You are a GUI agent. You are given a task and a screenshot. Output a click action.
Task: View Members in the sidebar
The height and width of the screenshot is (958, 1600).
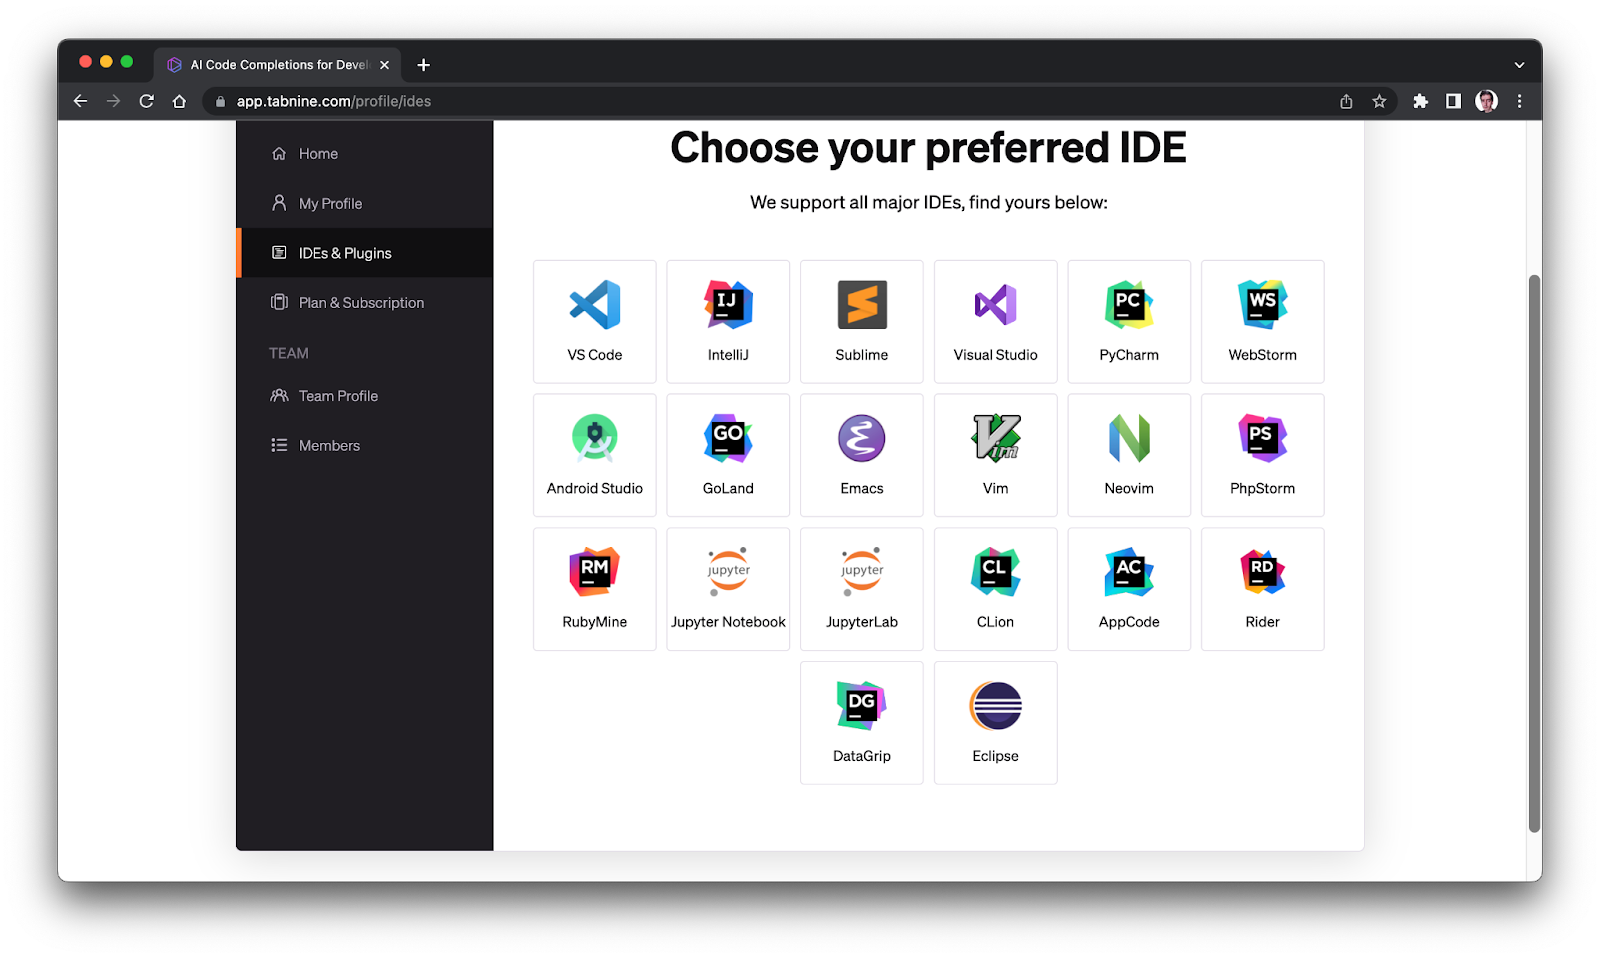tap(364, 446)
